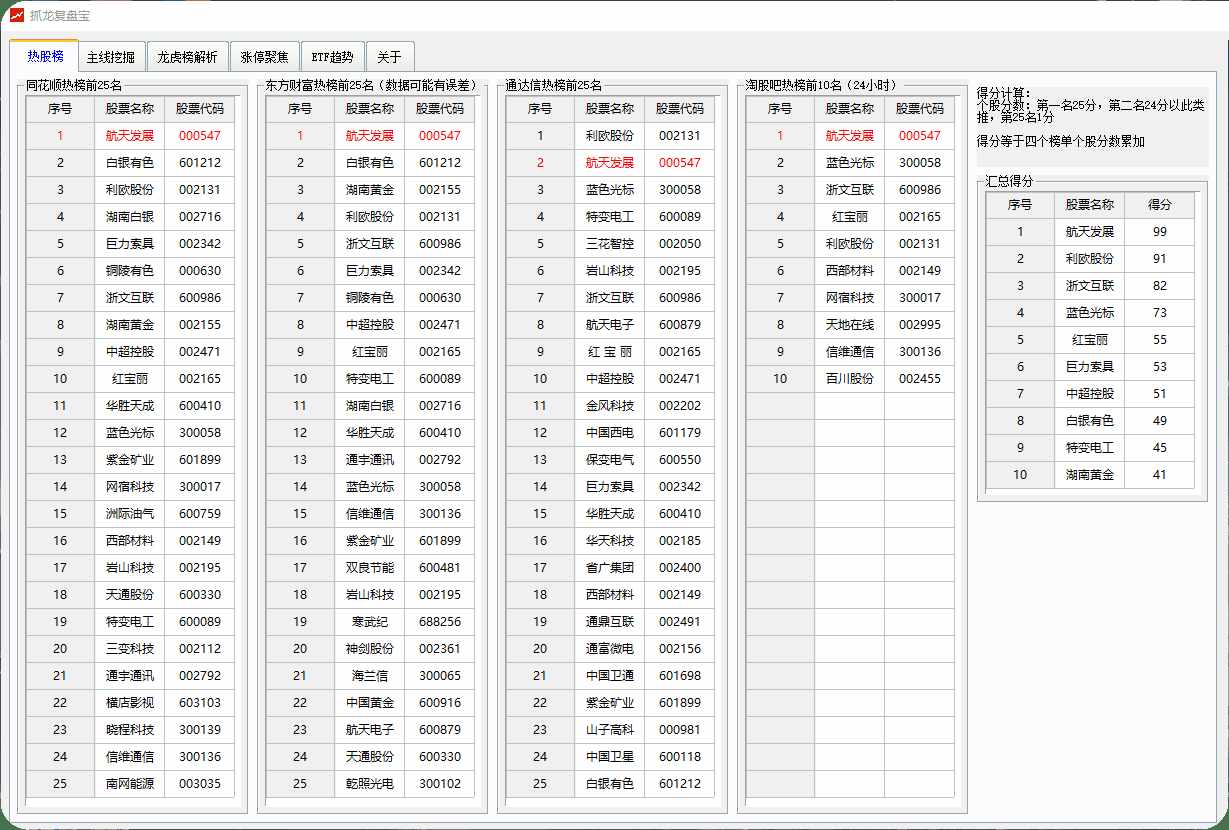This screenshot has height=830, width=1229.
Task: Go to the 关于 tab
Action: point(389,57)
